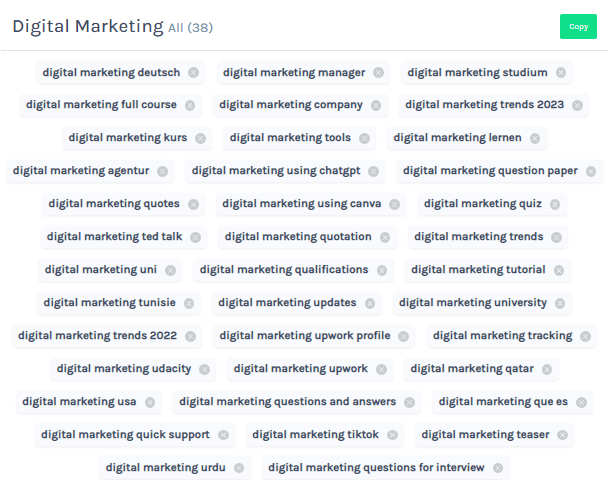Click 'digital marketing full course' keyword text
The height and width of the screenshot is (480, 611).
pyautogui.click(x=101, y=105)
